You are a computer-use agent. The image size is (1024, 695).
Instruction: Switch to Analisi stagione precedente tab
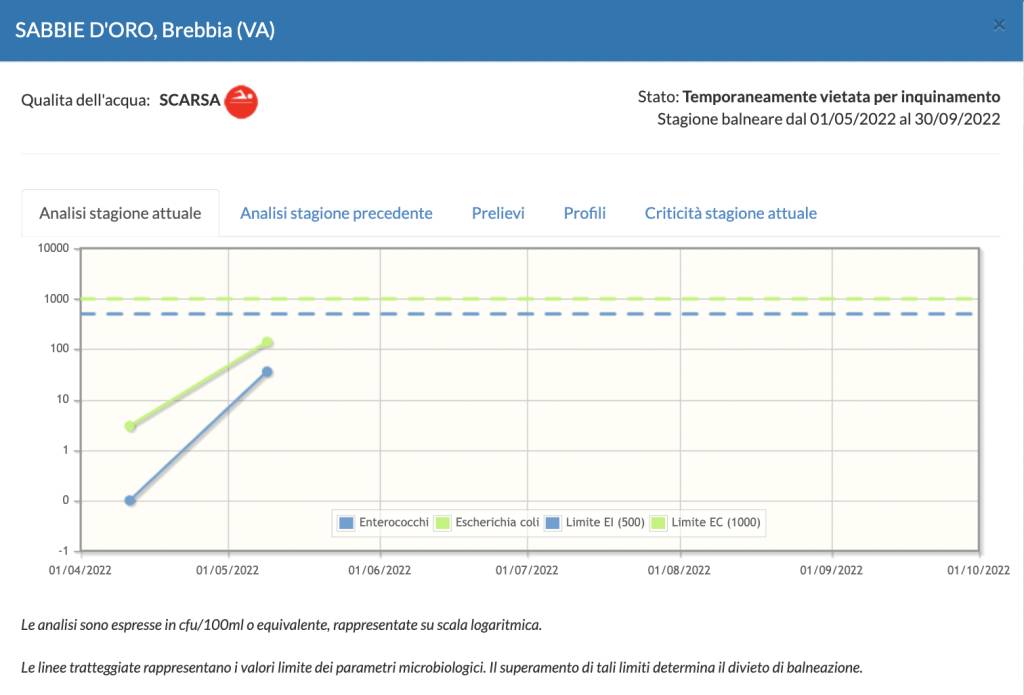pyautogui.click(x=336, y=213)
